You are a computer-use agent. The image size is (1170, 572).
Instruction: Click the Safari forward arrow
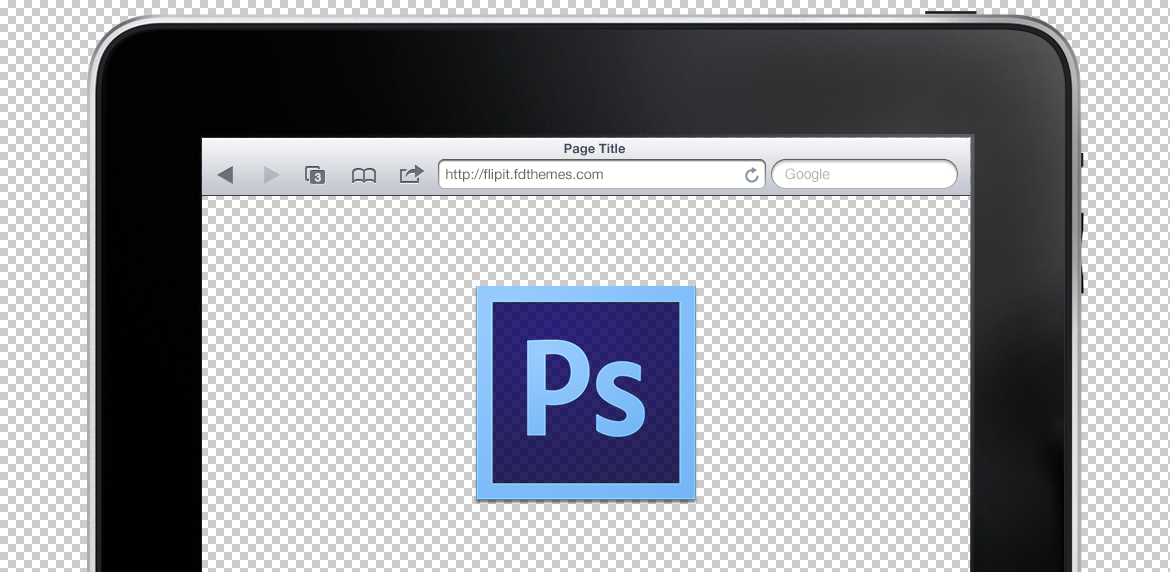pyautogui.click(x=272, y=175)
